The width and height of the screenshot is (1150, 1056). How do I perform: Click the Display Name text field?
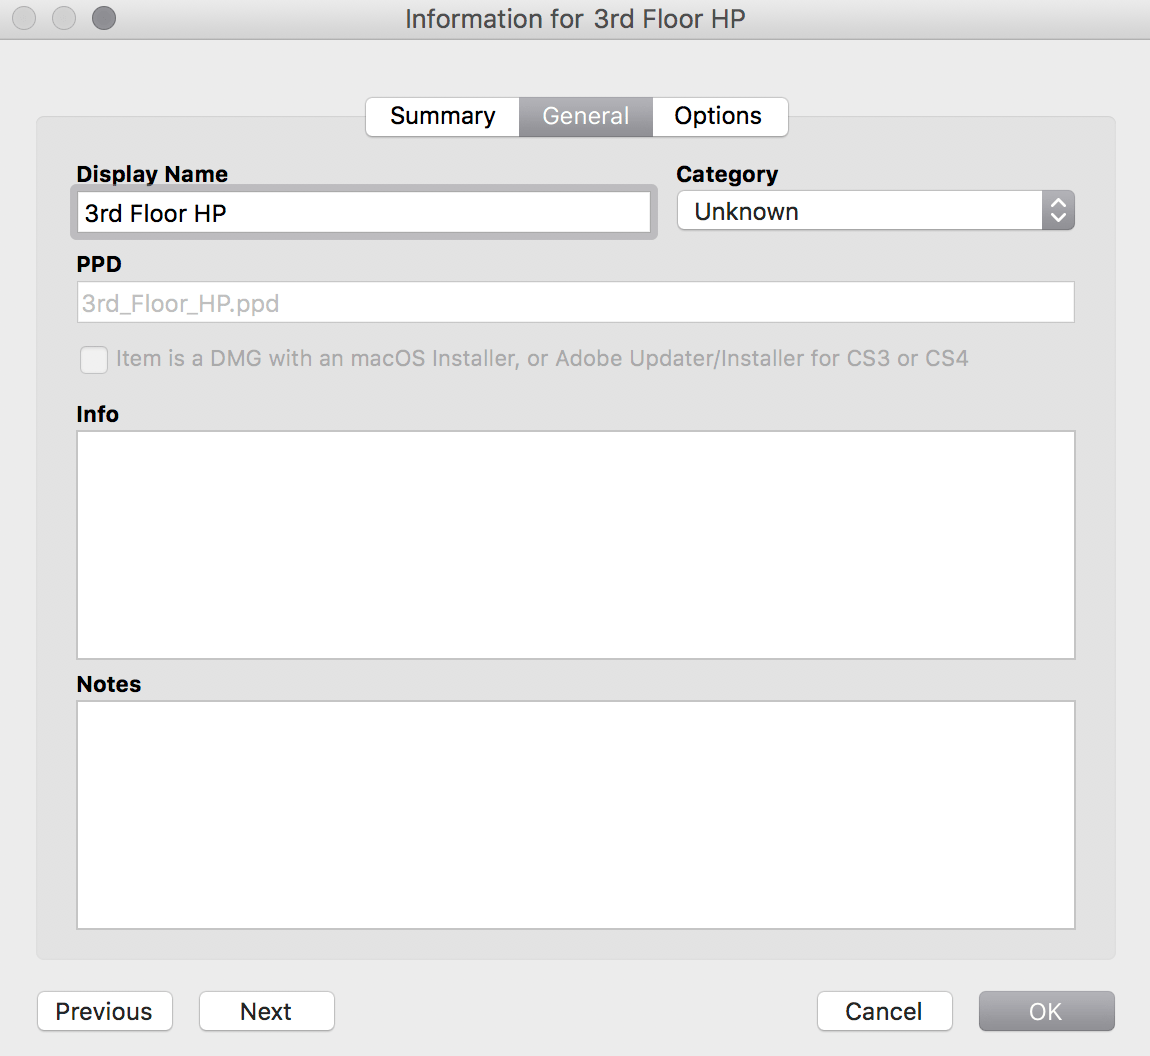pos(364,213)
